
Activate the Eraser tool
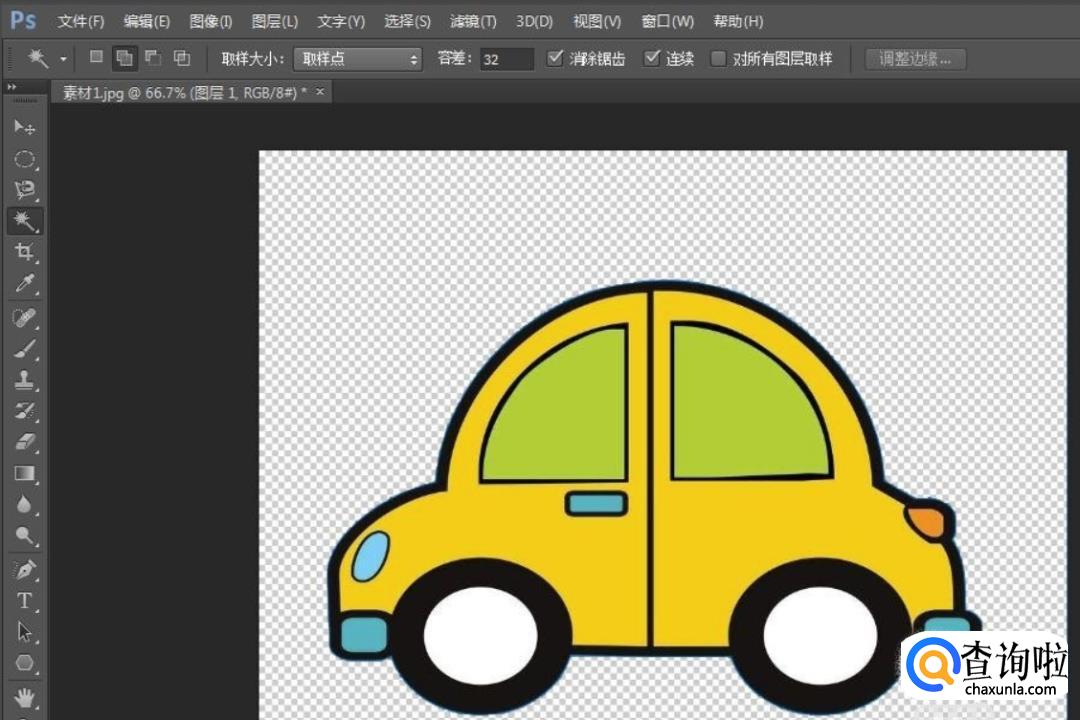(x=25, y=441)
